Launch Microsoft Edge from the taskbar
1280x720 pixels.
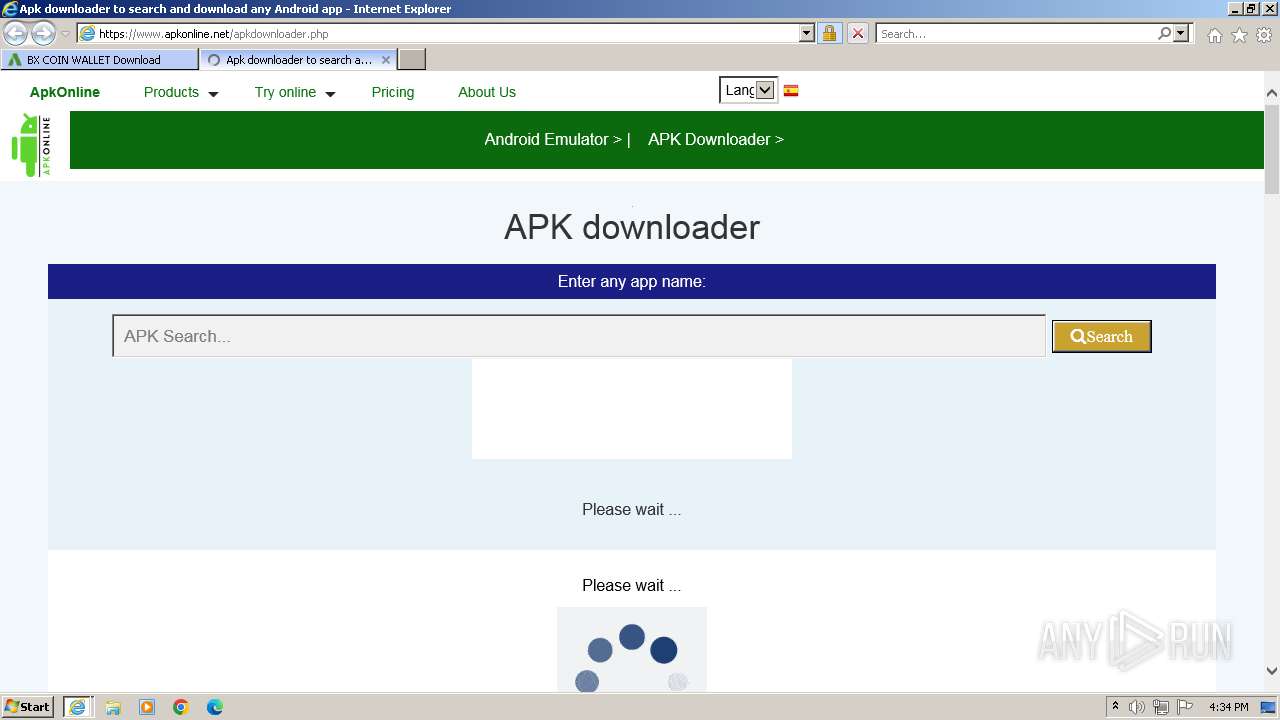click(215, 707)
